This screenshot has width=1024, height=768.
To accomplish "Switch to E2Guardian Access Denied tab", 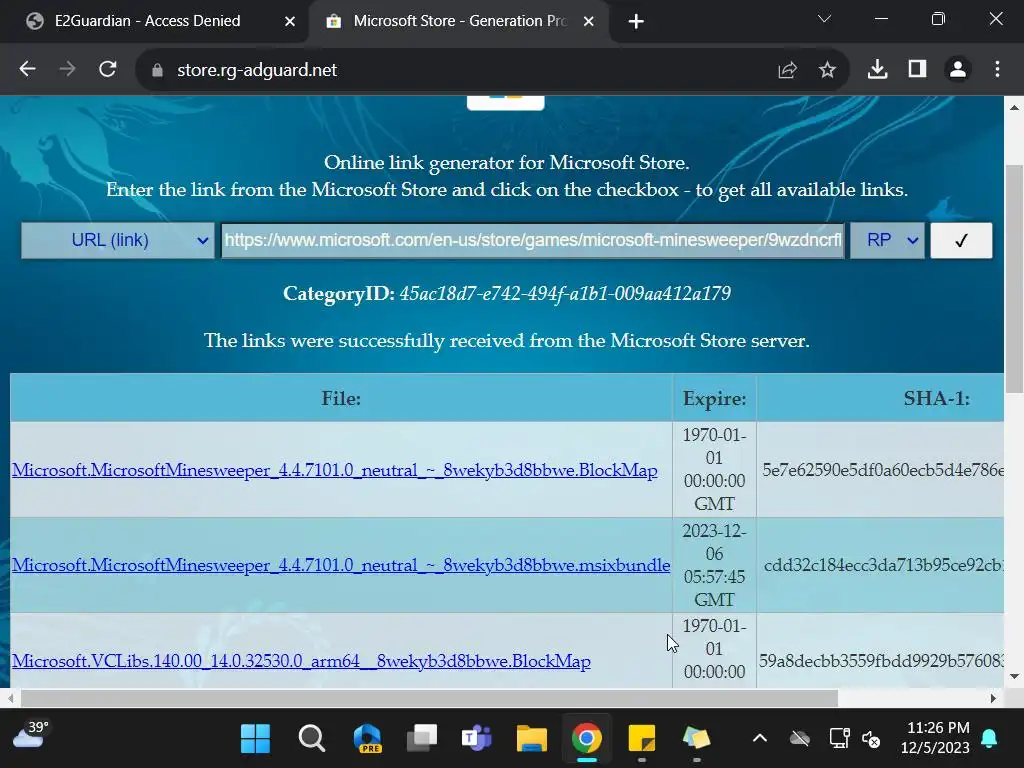I will (x=147, y=21).
